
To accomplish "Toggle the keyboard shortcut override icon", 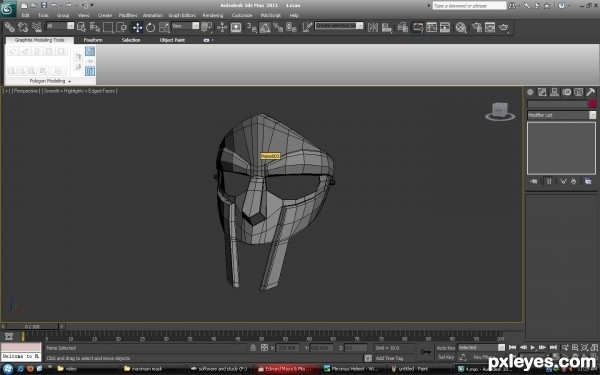I will coord(236,27).
